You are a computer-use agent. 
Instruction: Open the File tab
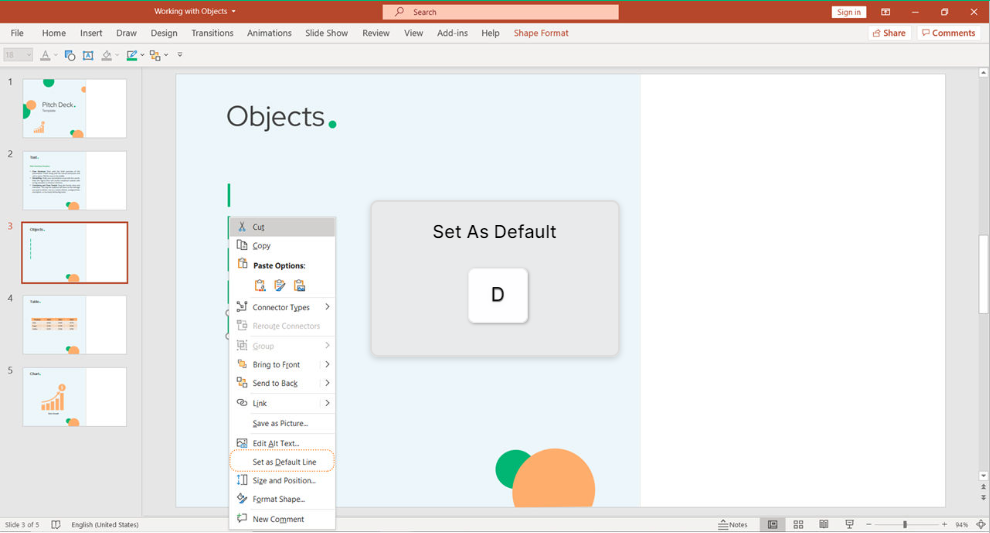[x=17, y=33]
